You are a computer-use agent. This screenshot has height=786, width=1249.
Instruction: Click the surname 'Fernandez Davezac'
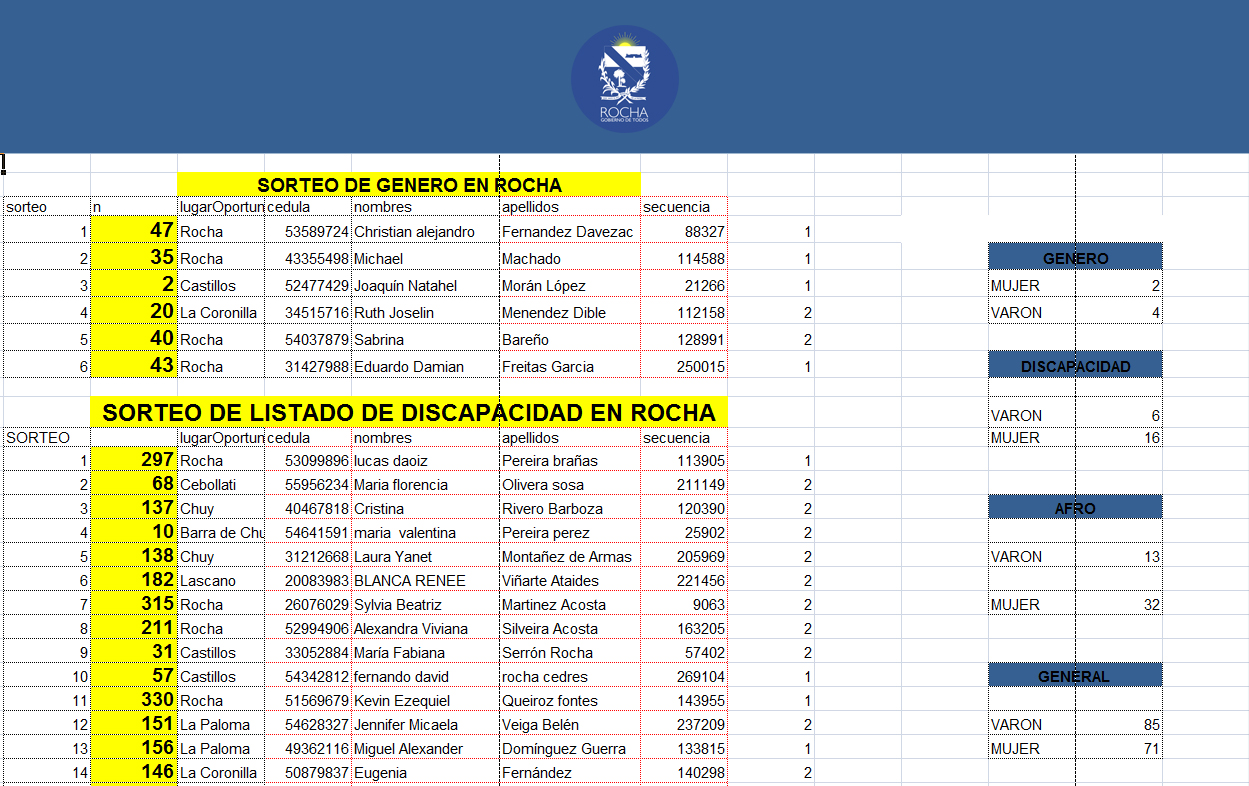pos(568,231)
